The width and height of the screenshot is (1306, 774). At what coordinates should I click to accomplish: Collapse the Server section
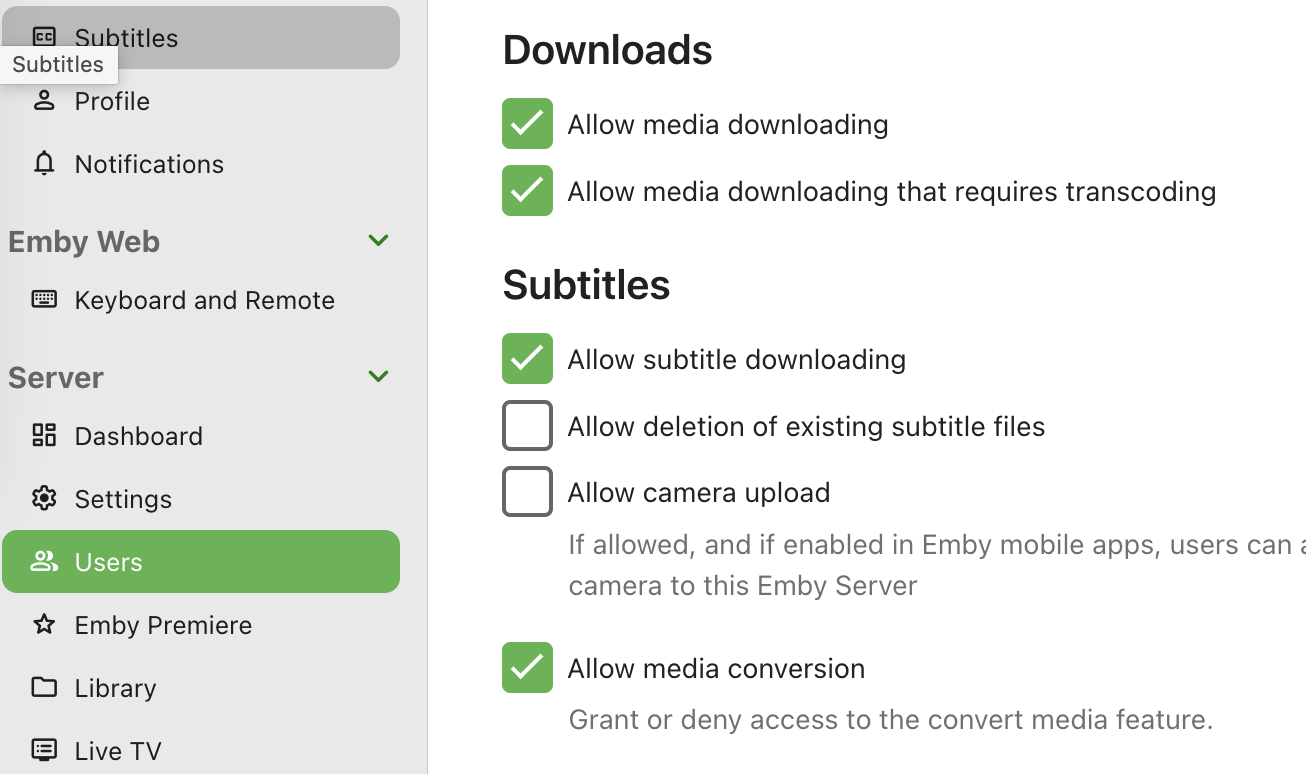point(378,376)
